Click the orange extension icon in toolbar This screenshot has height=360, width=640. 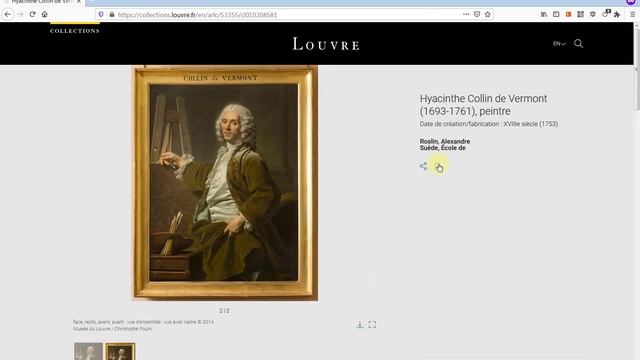pyautogui.click(x=568, y=14)
